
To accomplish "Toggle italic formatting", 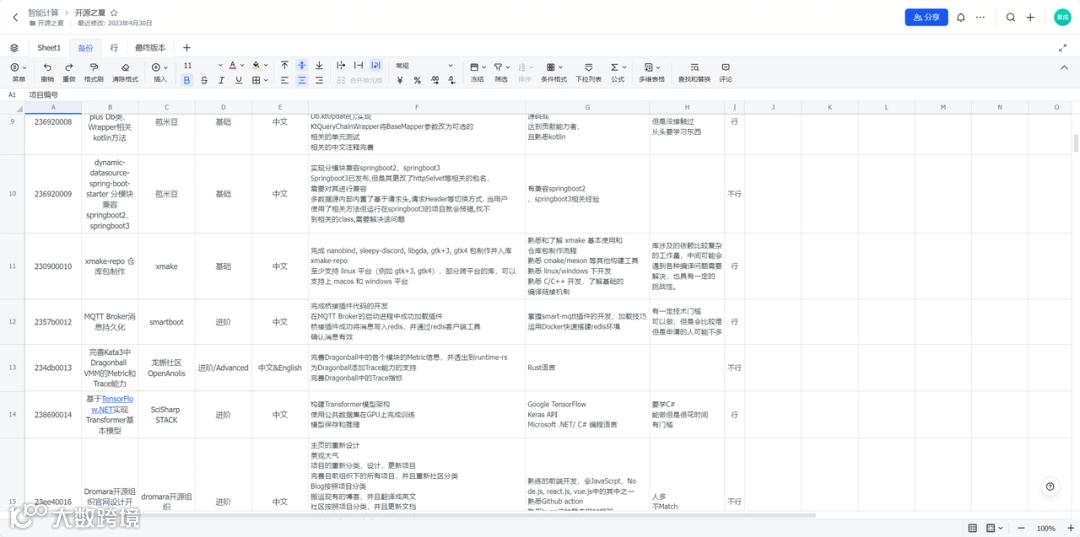I will coord(222,80).
